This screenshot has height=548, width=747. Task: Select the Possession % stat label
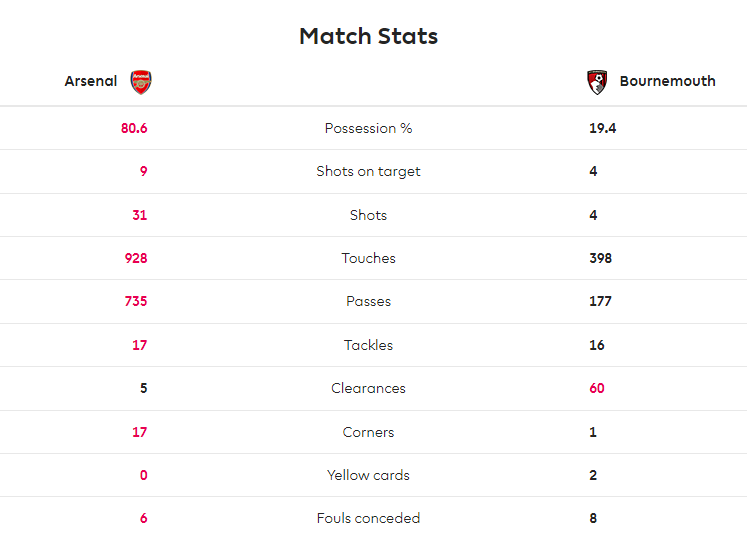[368, 128]
